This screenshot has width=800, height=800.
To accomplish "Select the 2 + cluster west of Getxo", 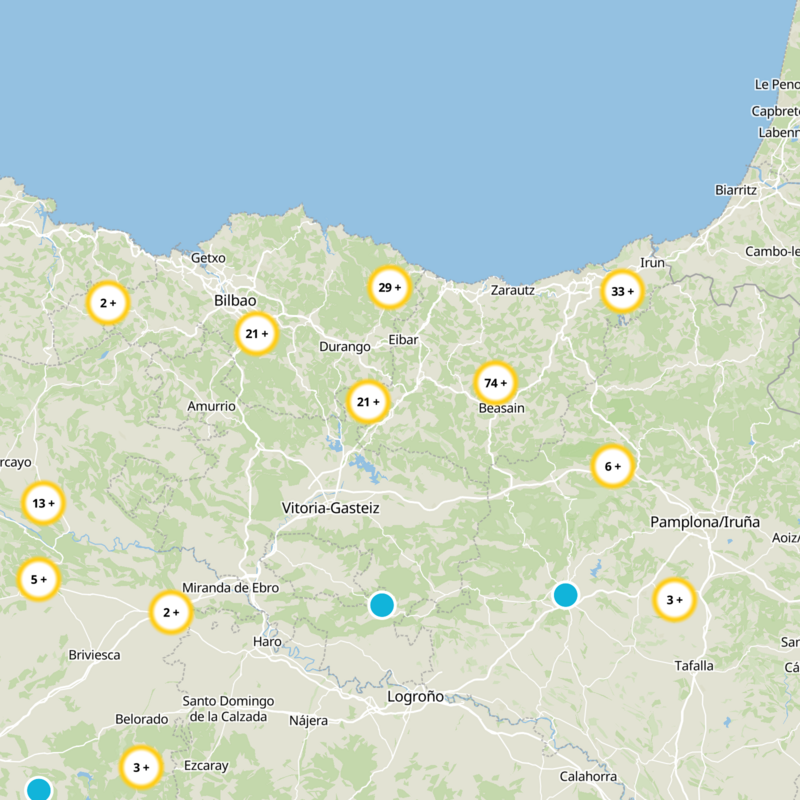I will 108,303.
